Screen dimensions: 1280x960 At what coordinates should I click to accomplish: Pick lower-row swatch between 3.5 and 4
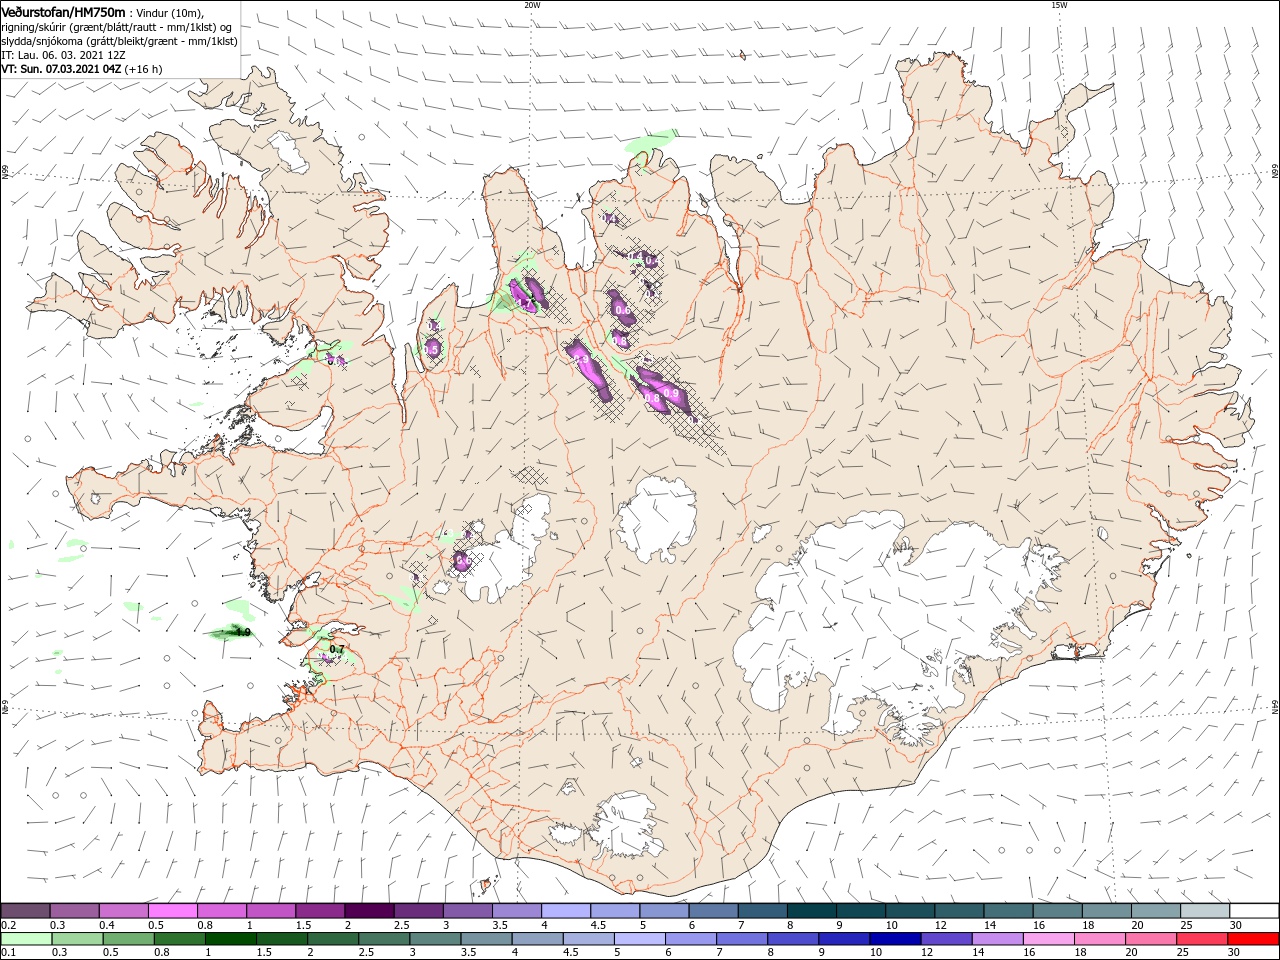486,939
